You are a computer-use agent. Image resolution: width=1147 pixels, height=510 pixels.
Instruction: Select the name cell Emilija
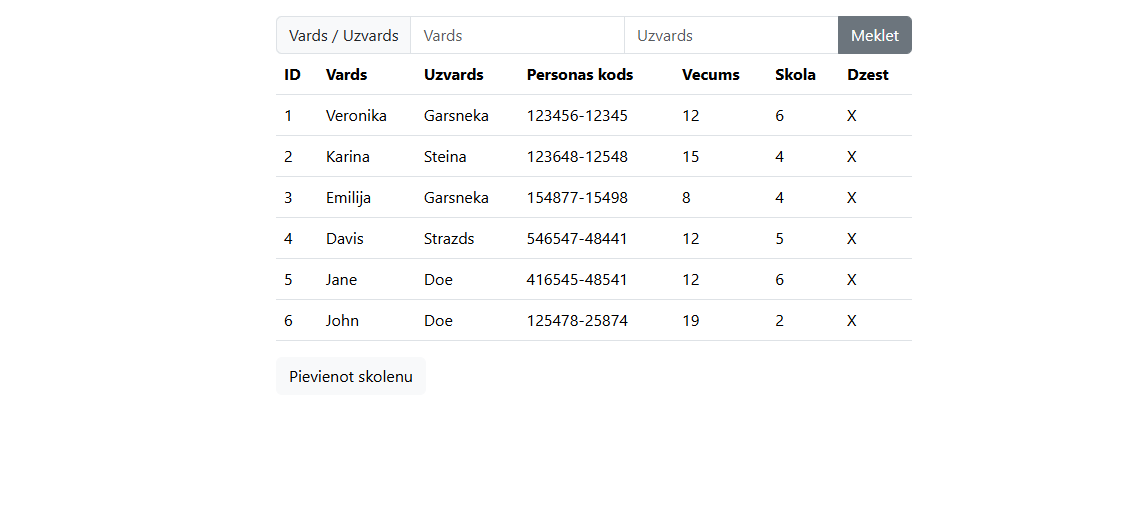[x=348, y=198]
